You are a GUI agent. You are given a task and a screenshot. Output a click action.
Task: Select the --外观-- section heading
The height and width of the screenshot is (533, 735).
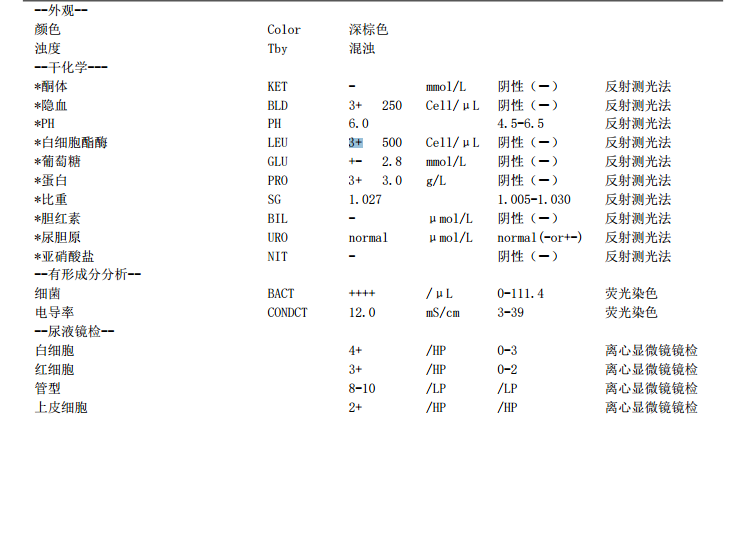61,10
